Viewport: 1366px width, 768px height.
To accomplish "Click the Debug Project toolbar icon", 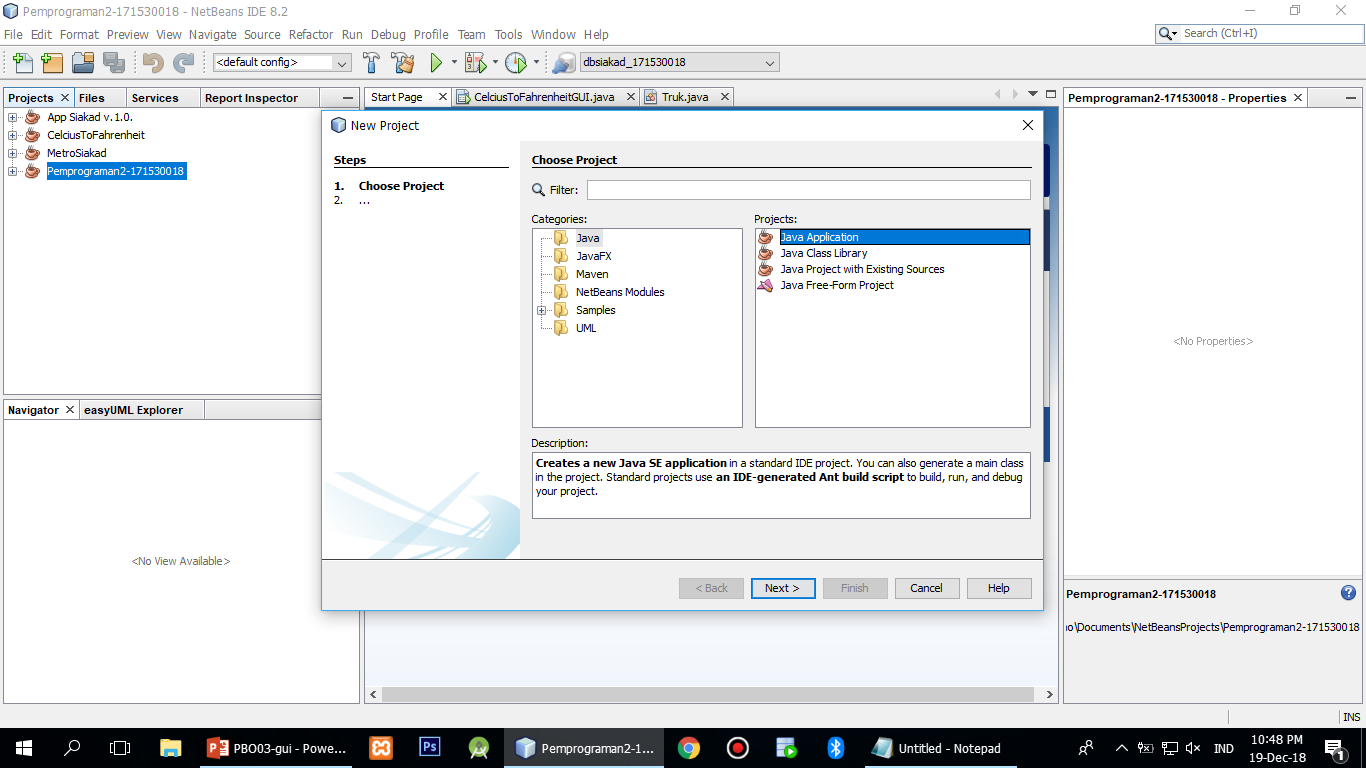I will pos(475,62).
